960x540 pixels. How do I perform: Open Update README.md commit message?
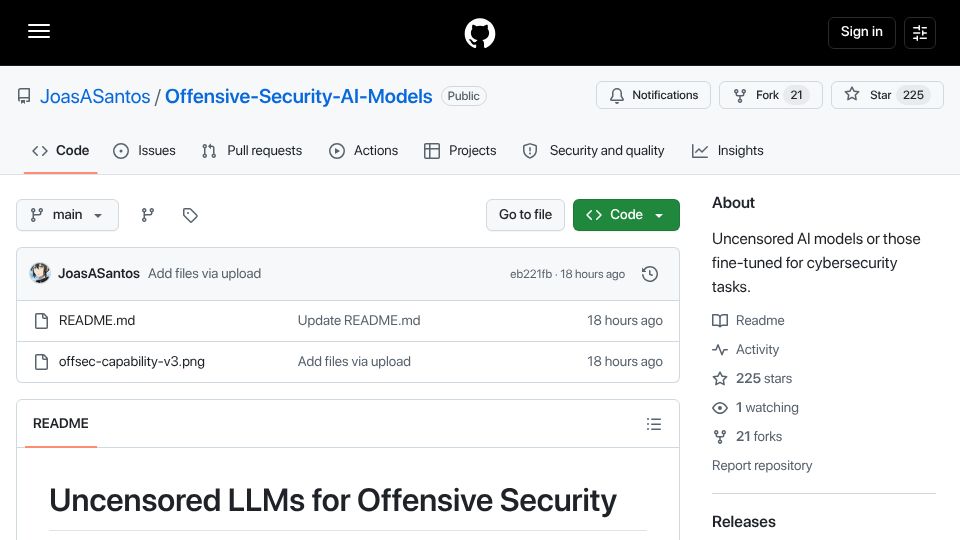[359, 320]
